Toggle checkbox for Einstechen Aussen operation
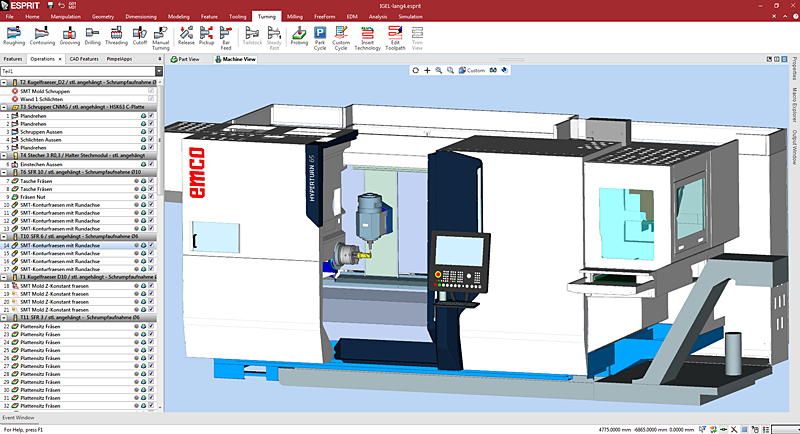The image size is (800, 434). point(151,164)
